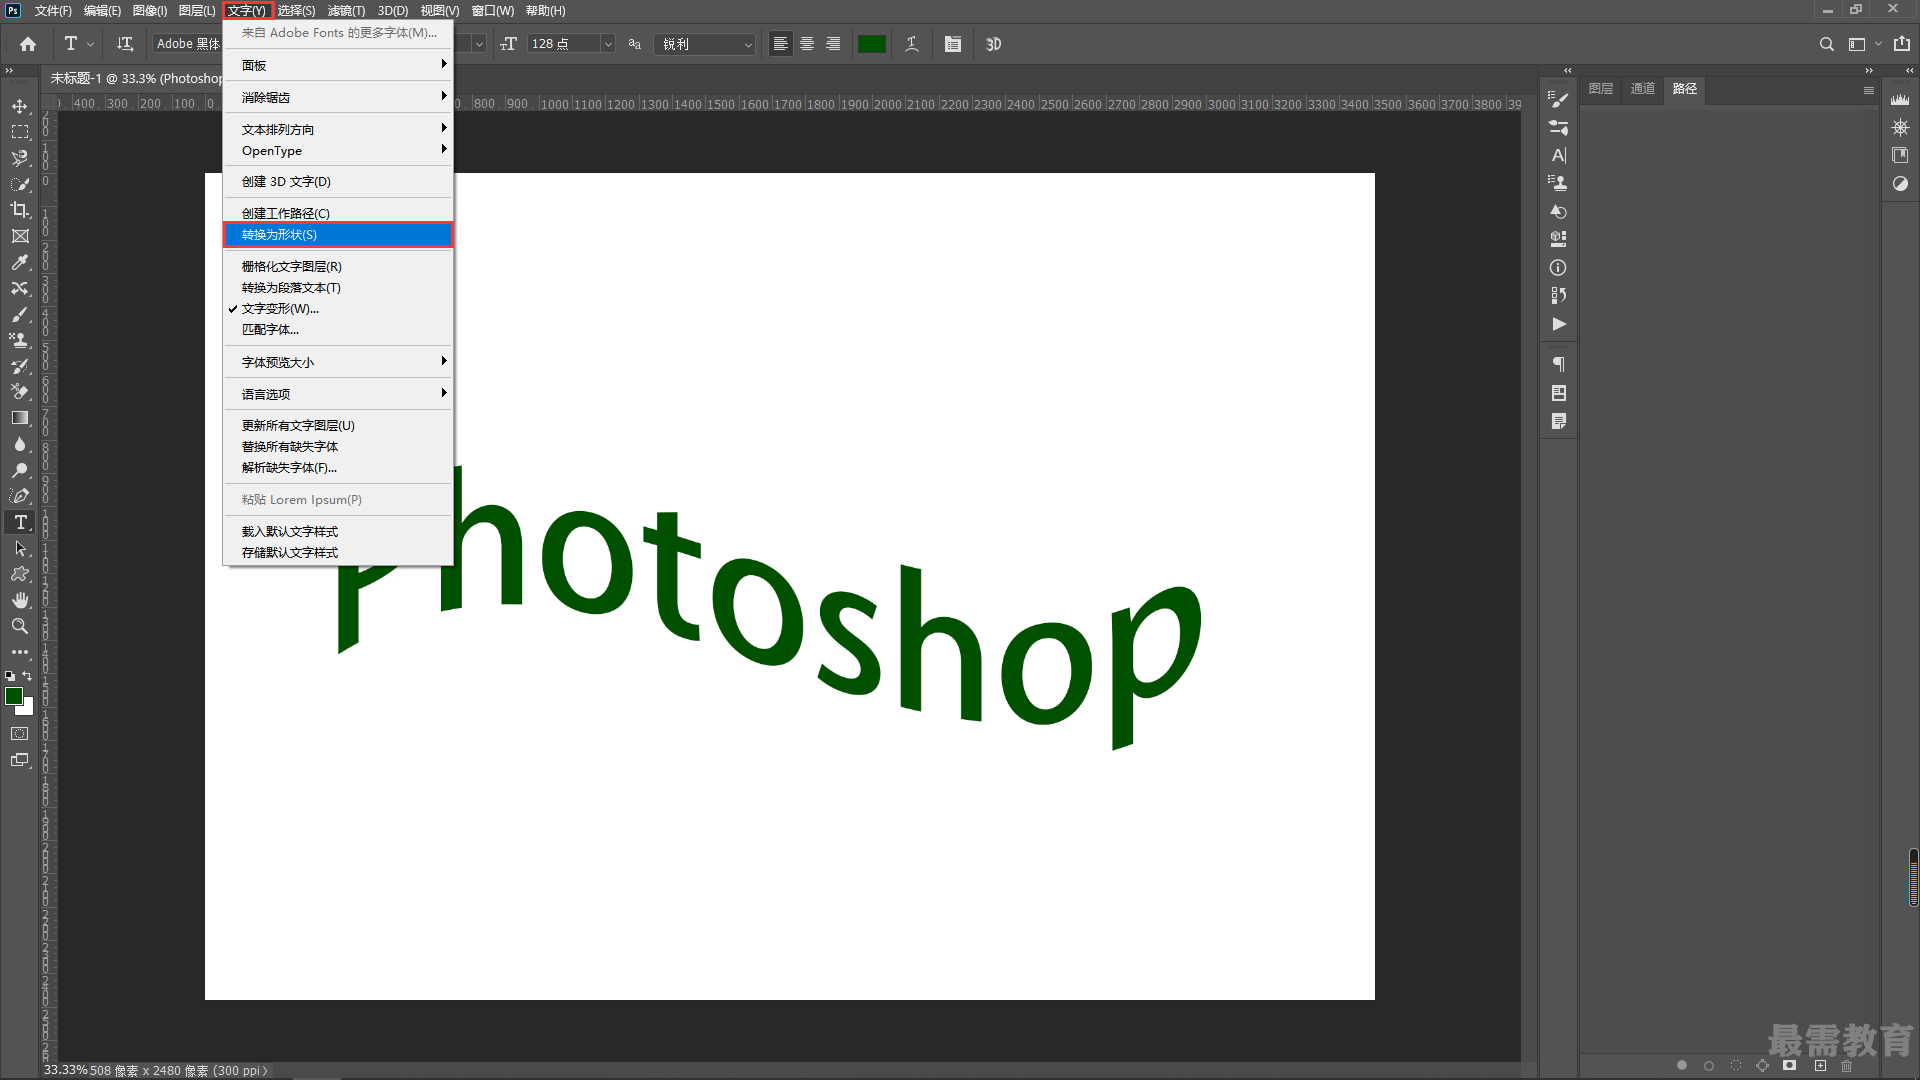Select the Frame tool

(20, 236)
